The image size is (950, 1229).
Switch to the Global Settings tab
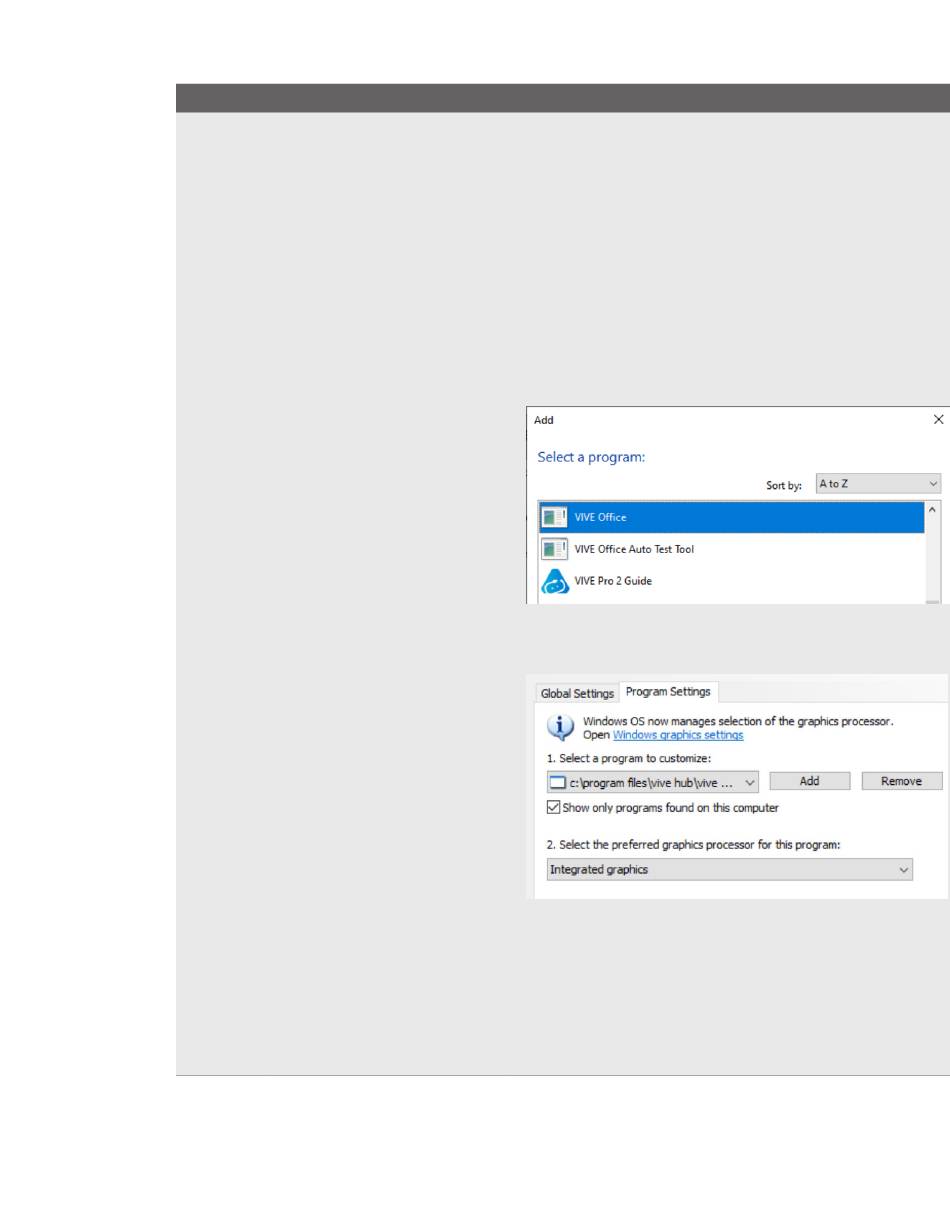click(577, 693)
